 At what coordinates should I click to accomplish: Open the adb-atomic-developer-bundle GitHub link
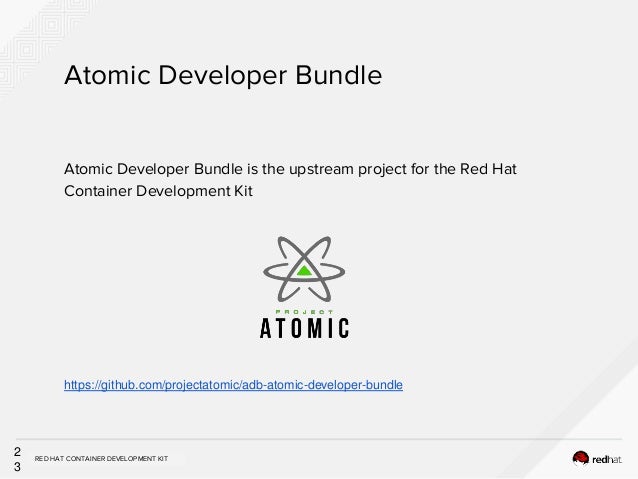pos(233,385)
